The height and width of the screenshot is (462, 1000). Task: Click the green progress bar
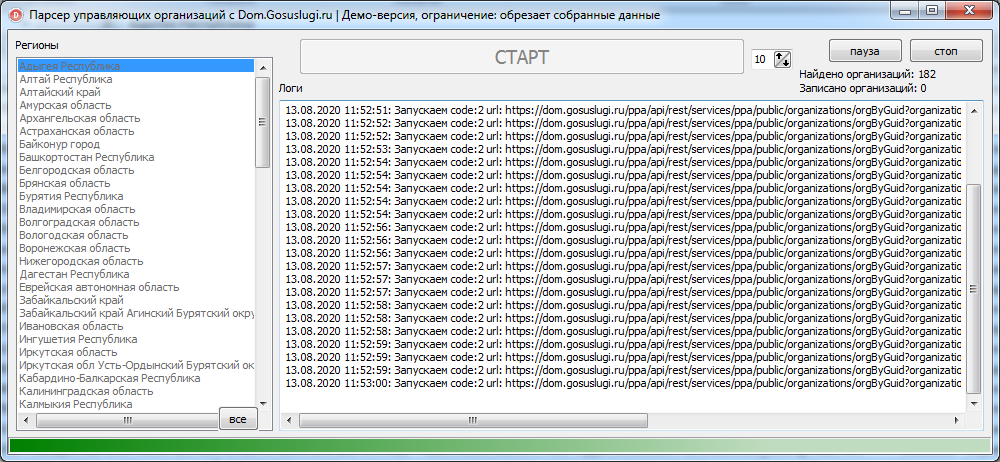[500, 446]
